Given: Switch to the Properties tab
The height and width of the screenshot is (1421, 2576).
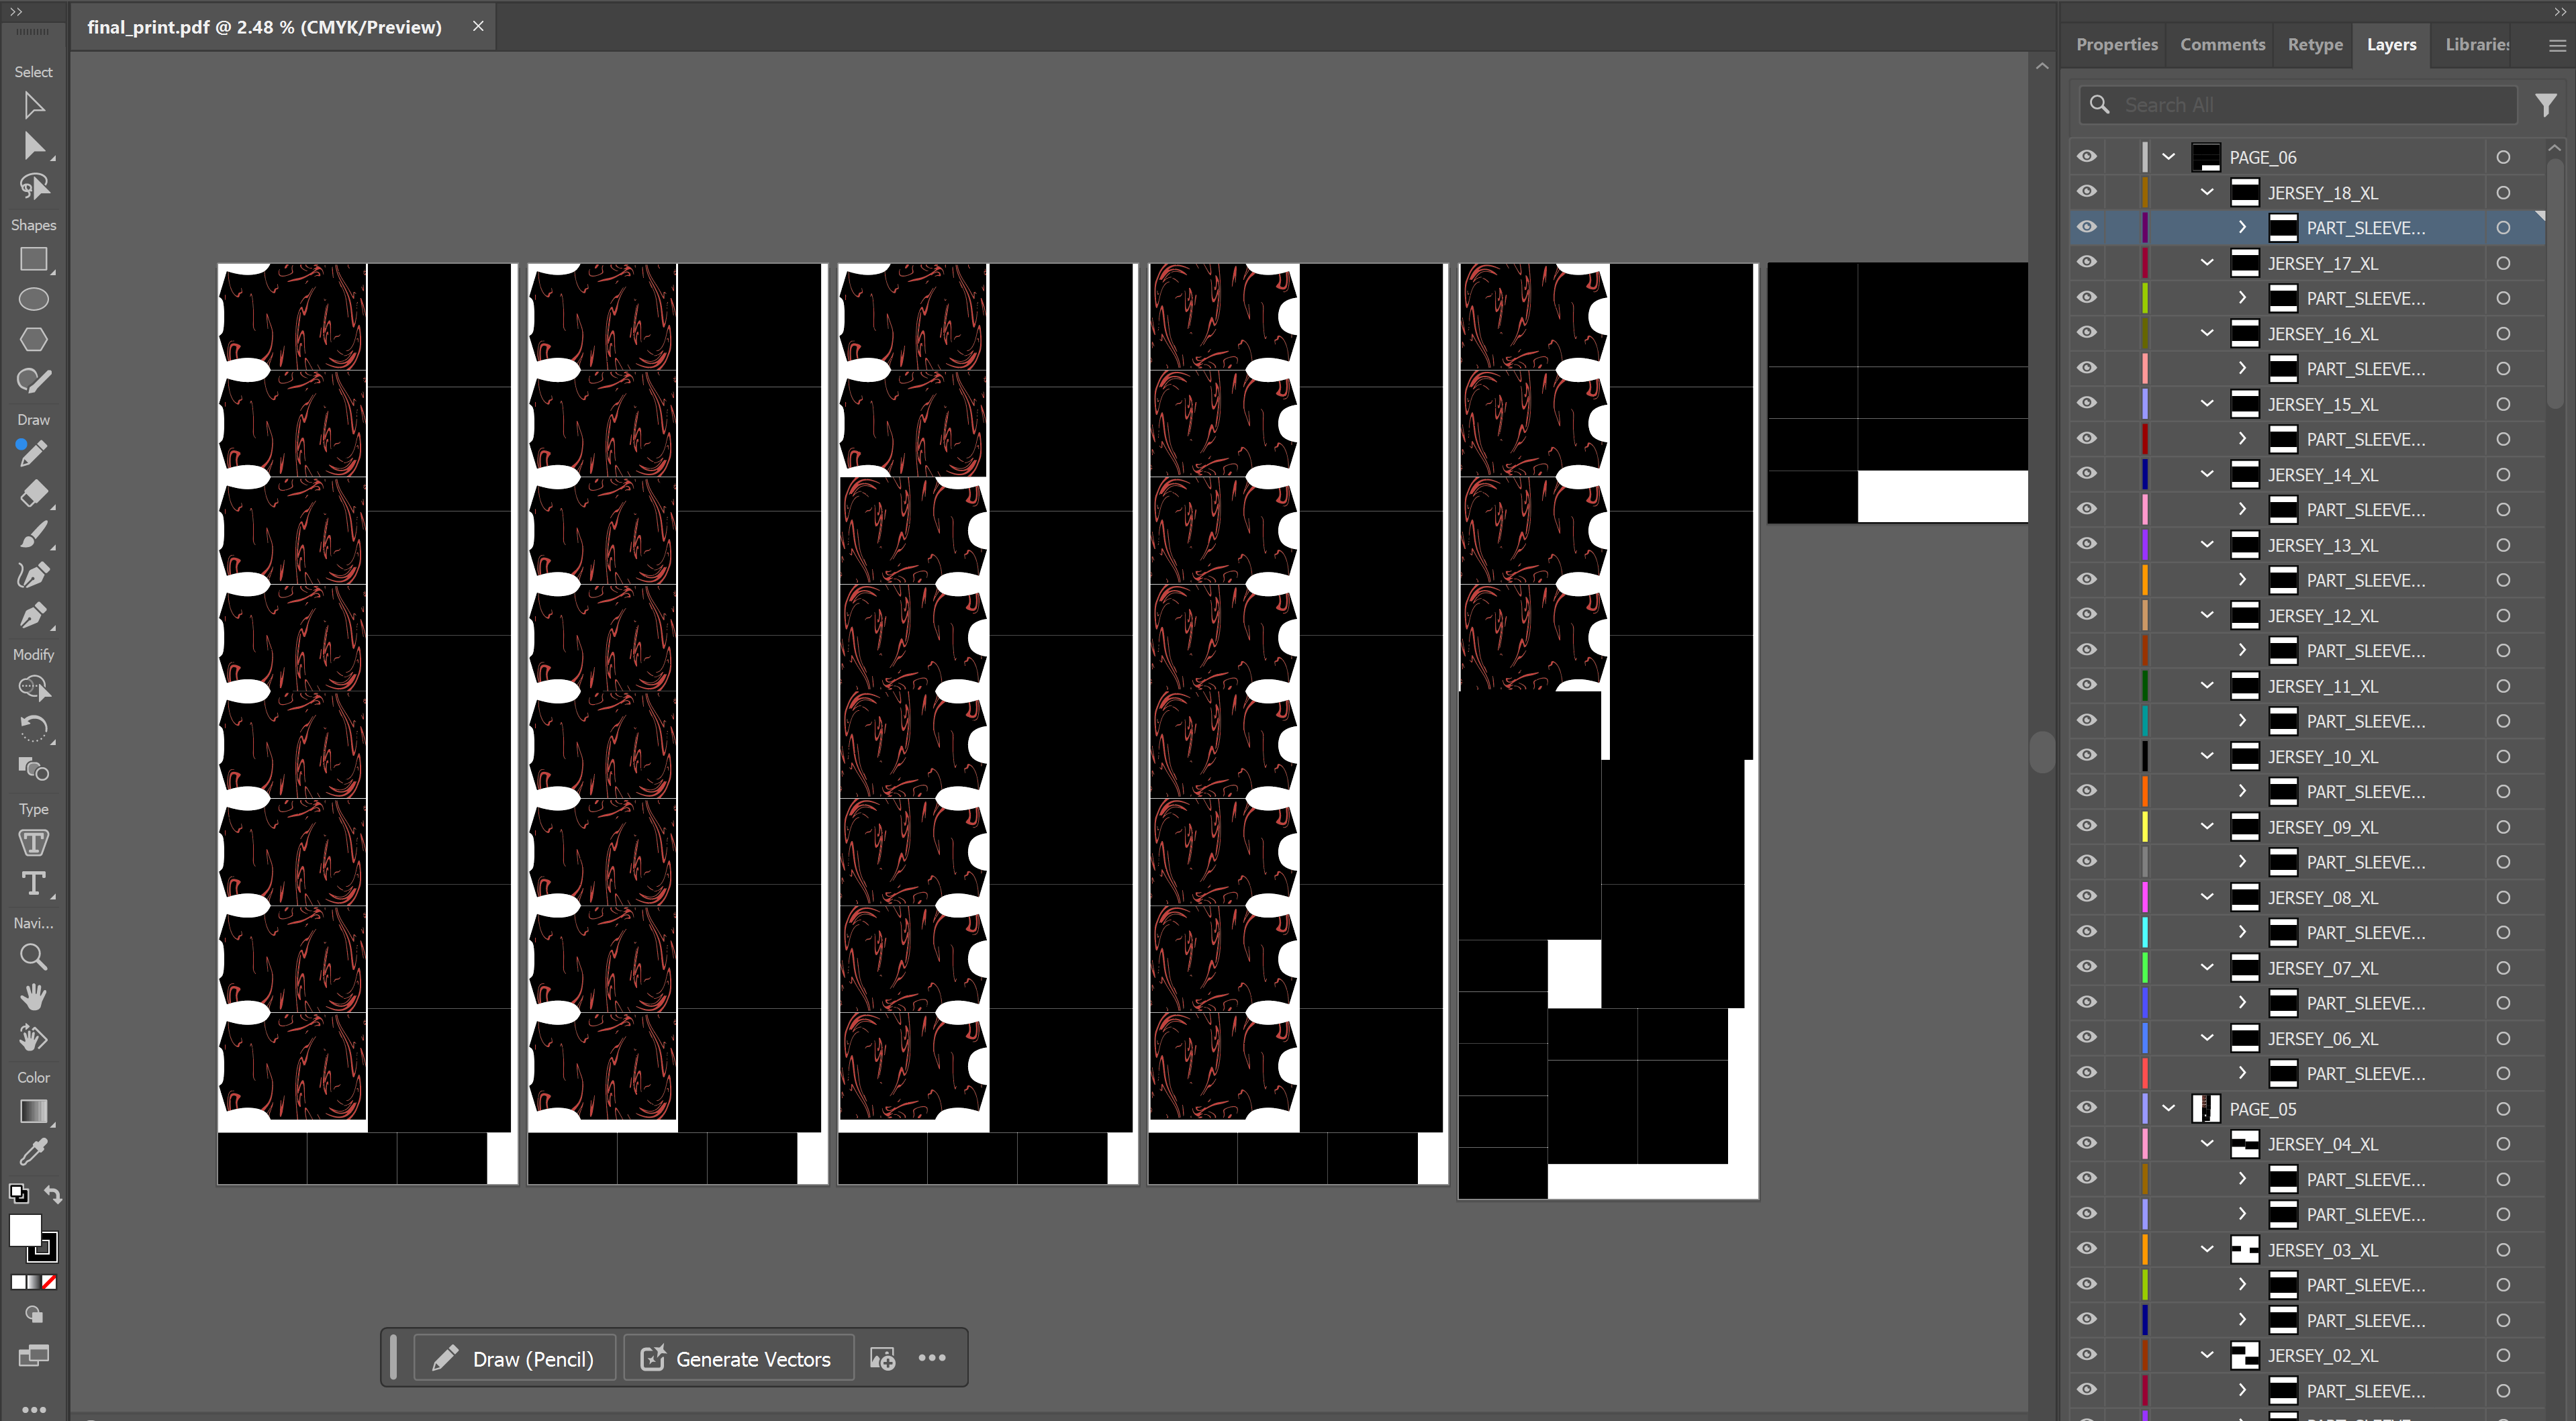Looking at the screenshot, I should (2116, 45).
